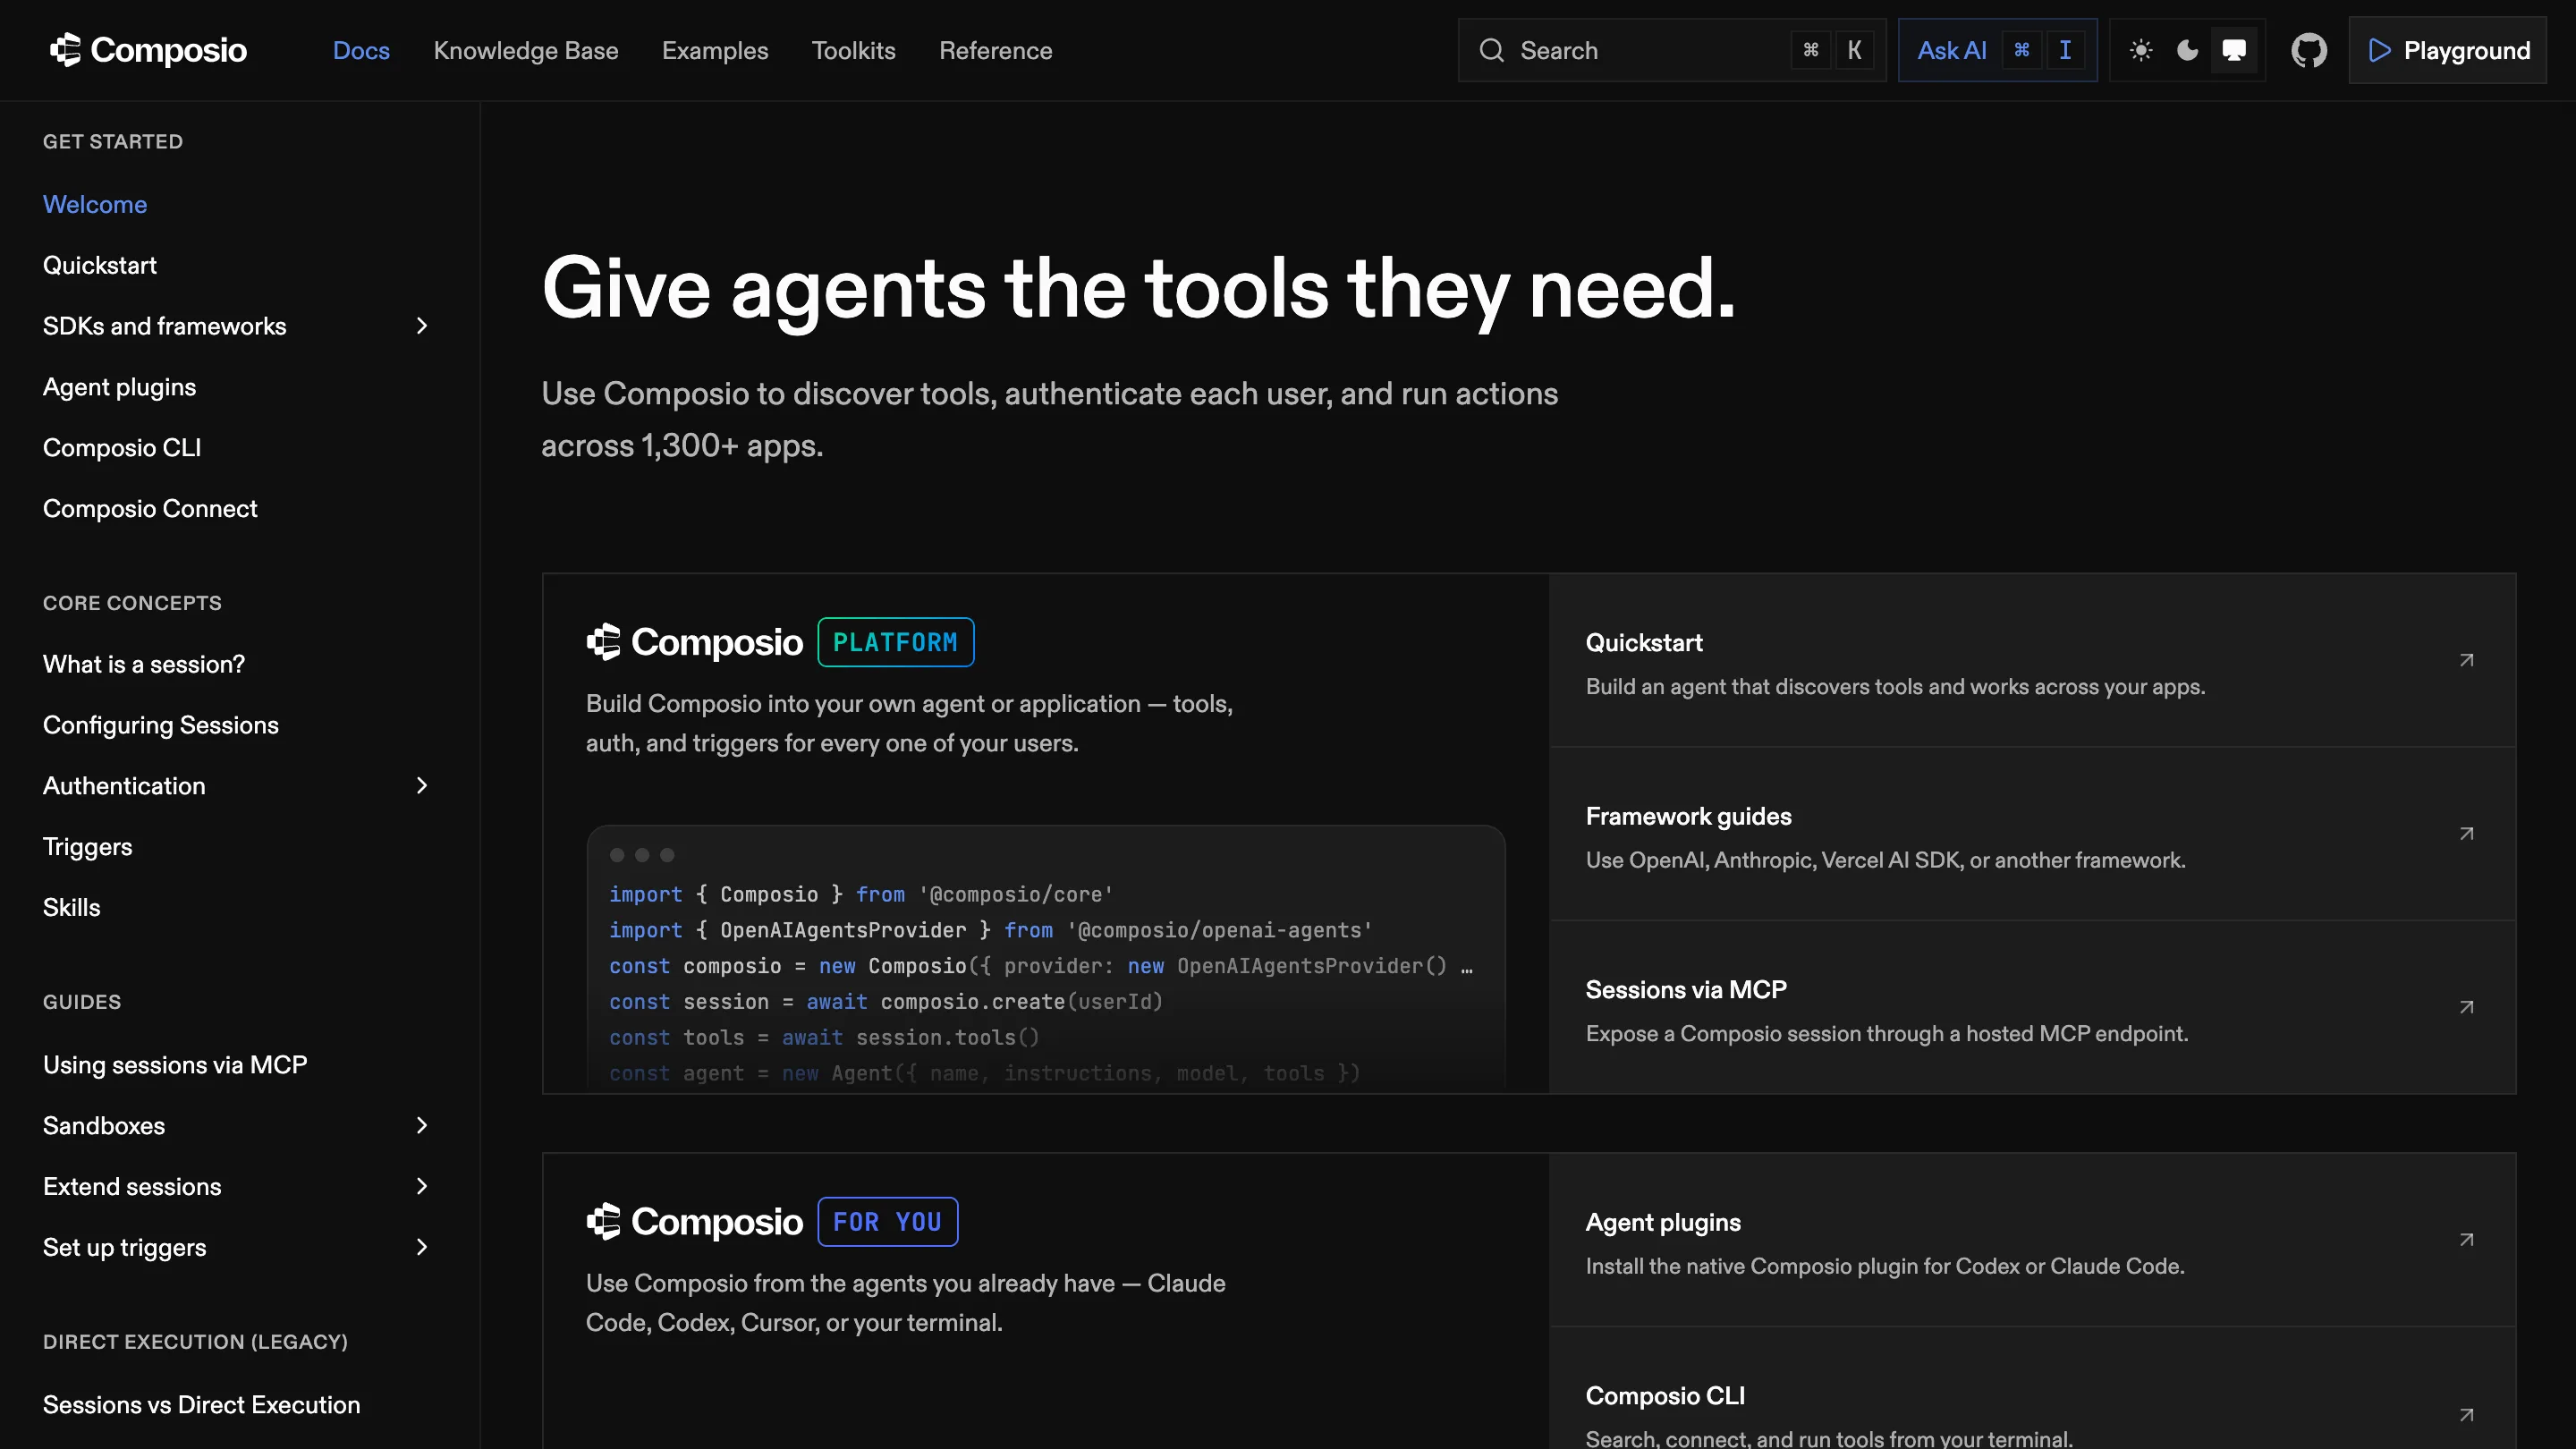Open Skills sidebar link
2576x1449 pixels.
(72, 908)
